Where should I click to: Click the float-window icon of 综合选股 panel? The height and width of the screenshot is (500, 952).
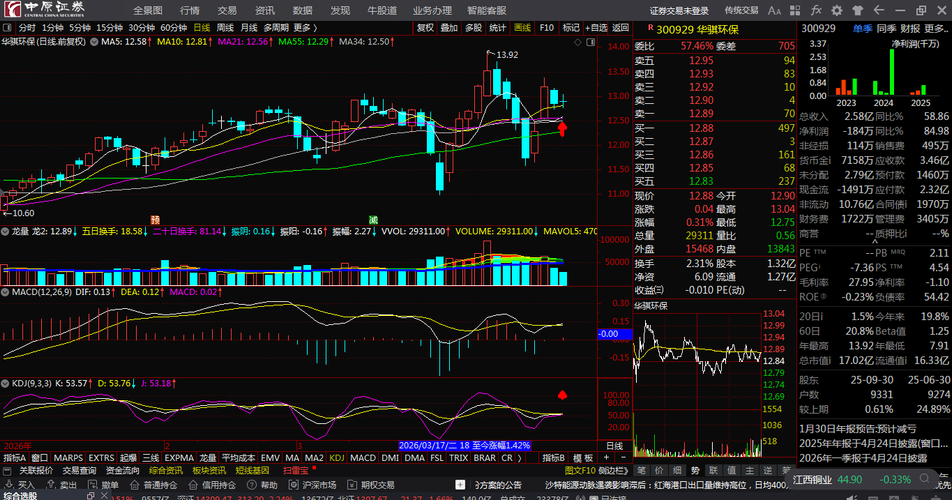(90, 496)
